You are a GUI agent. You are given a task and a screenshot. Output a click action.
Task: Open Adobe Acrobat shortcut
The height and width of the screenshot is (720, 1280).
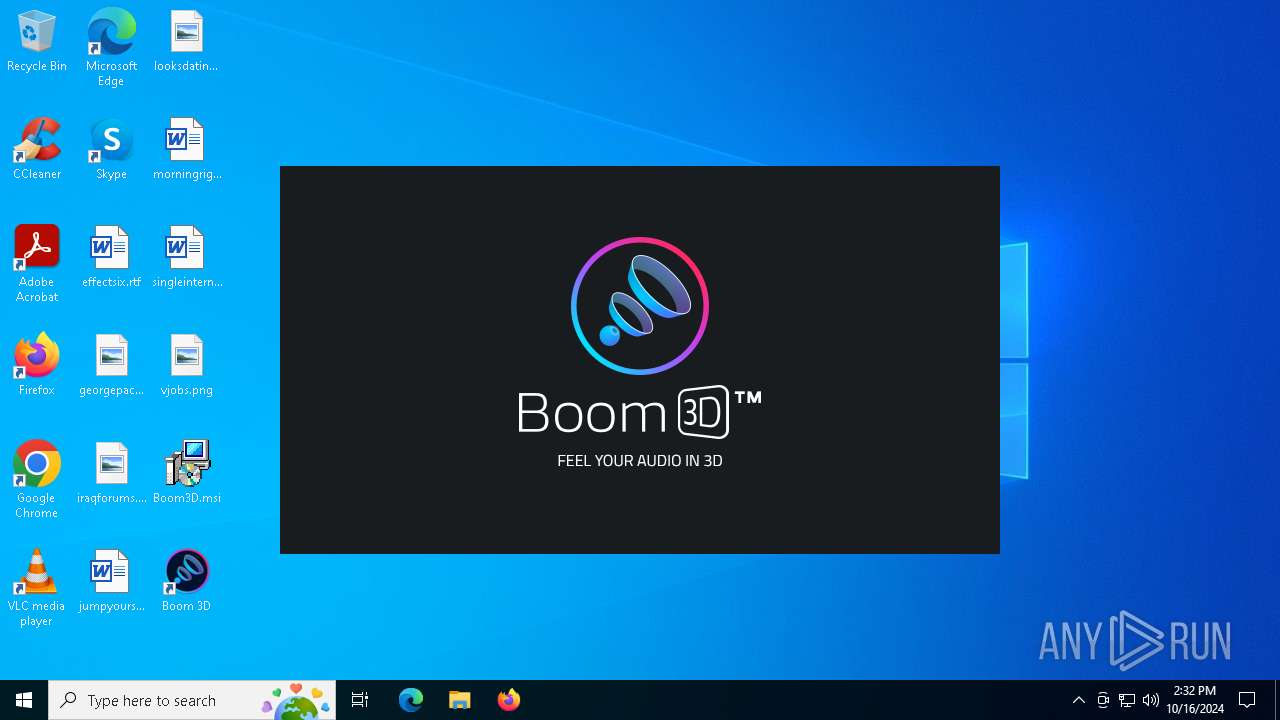[37, 264]
